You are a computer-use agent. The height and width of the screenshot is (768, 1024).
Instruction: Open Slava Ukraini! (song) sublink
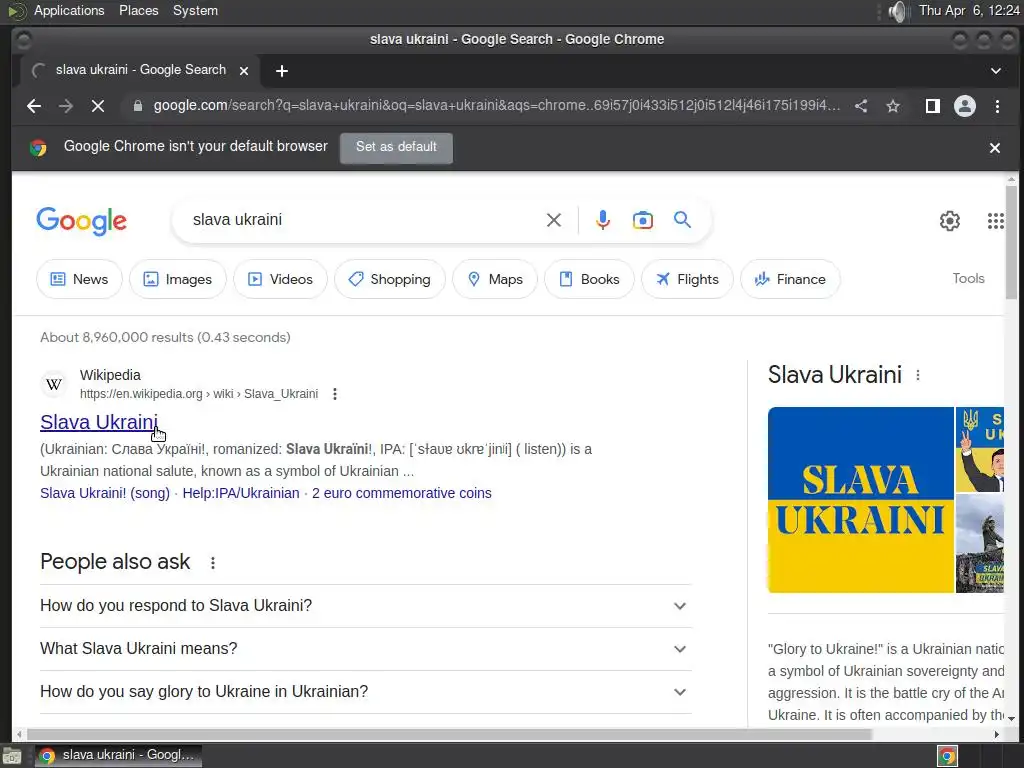(x=104, y=493)
